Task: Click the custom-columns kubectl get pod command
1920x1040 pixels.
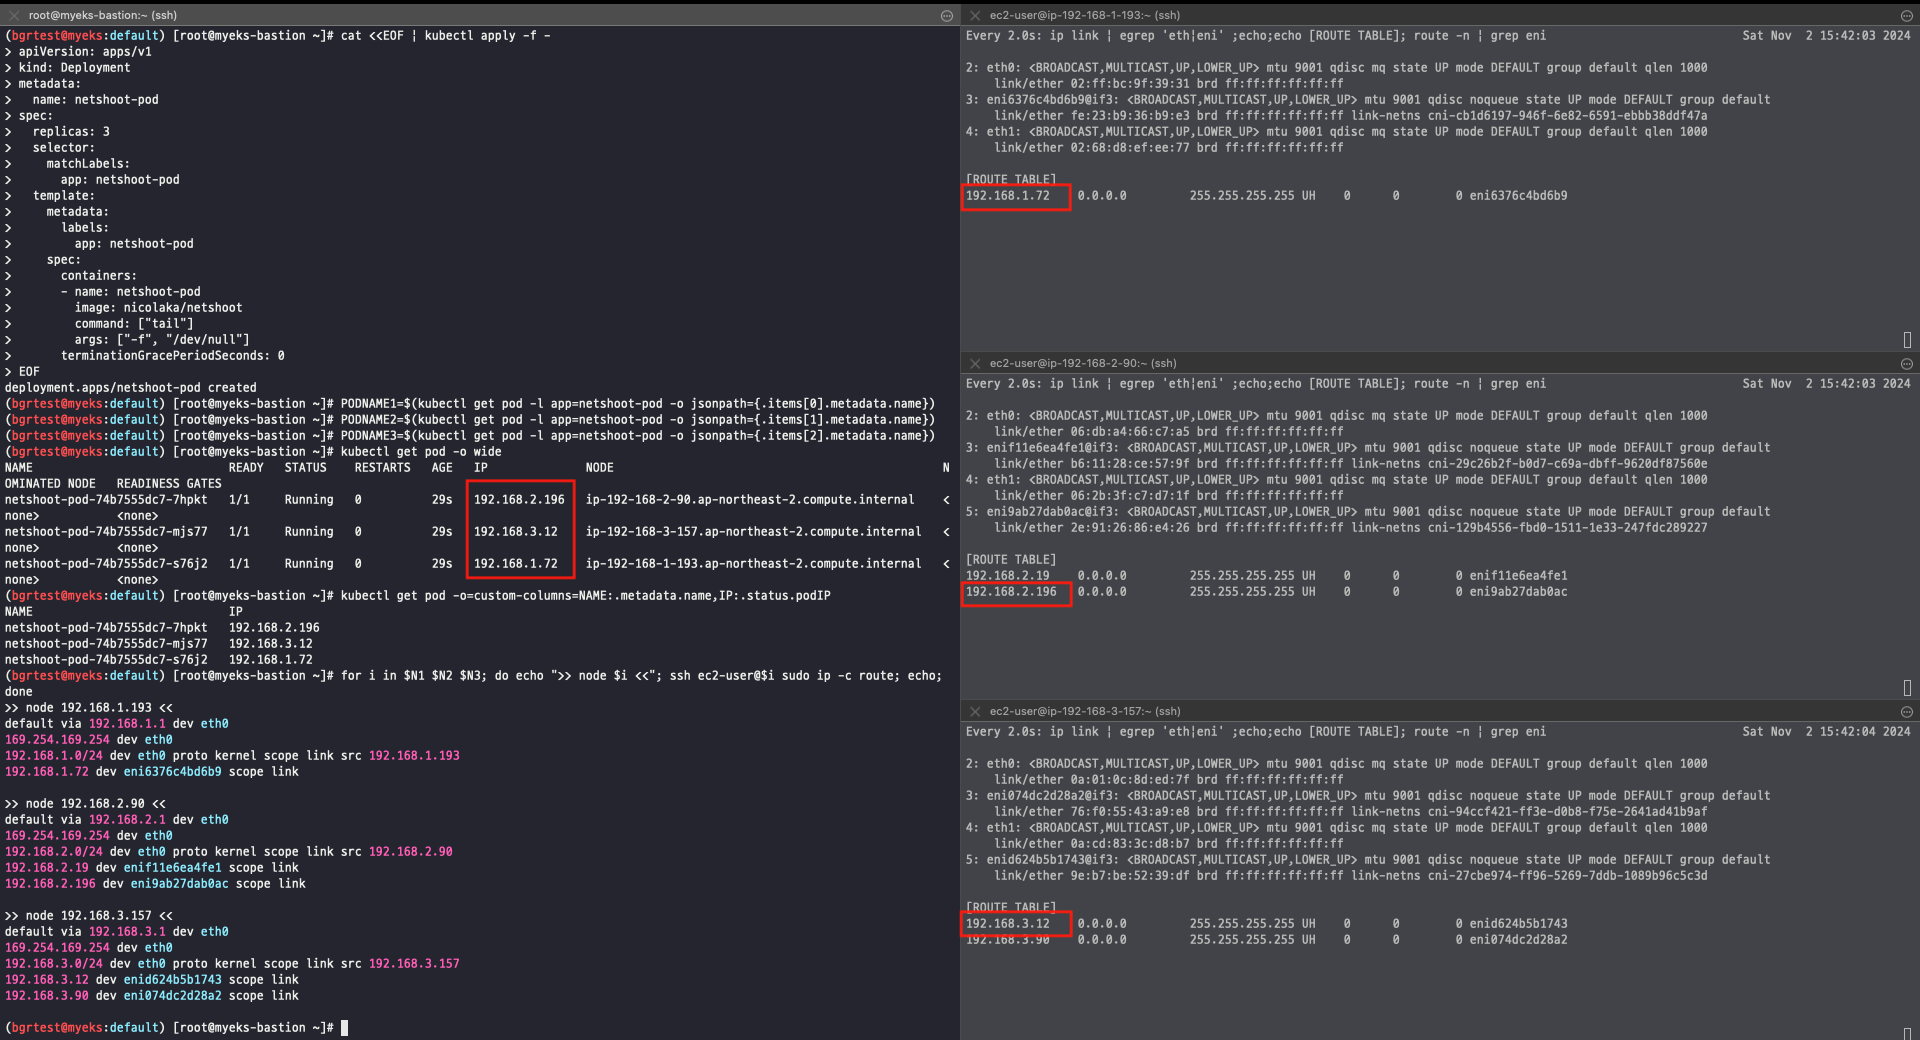Action: [x=585, y=595]
